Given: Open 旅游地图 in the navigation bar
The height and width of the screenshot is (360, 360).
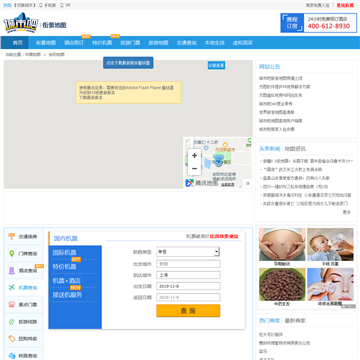Looking at the screenshot, I should click(x=158, y=43).
